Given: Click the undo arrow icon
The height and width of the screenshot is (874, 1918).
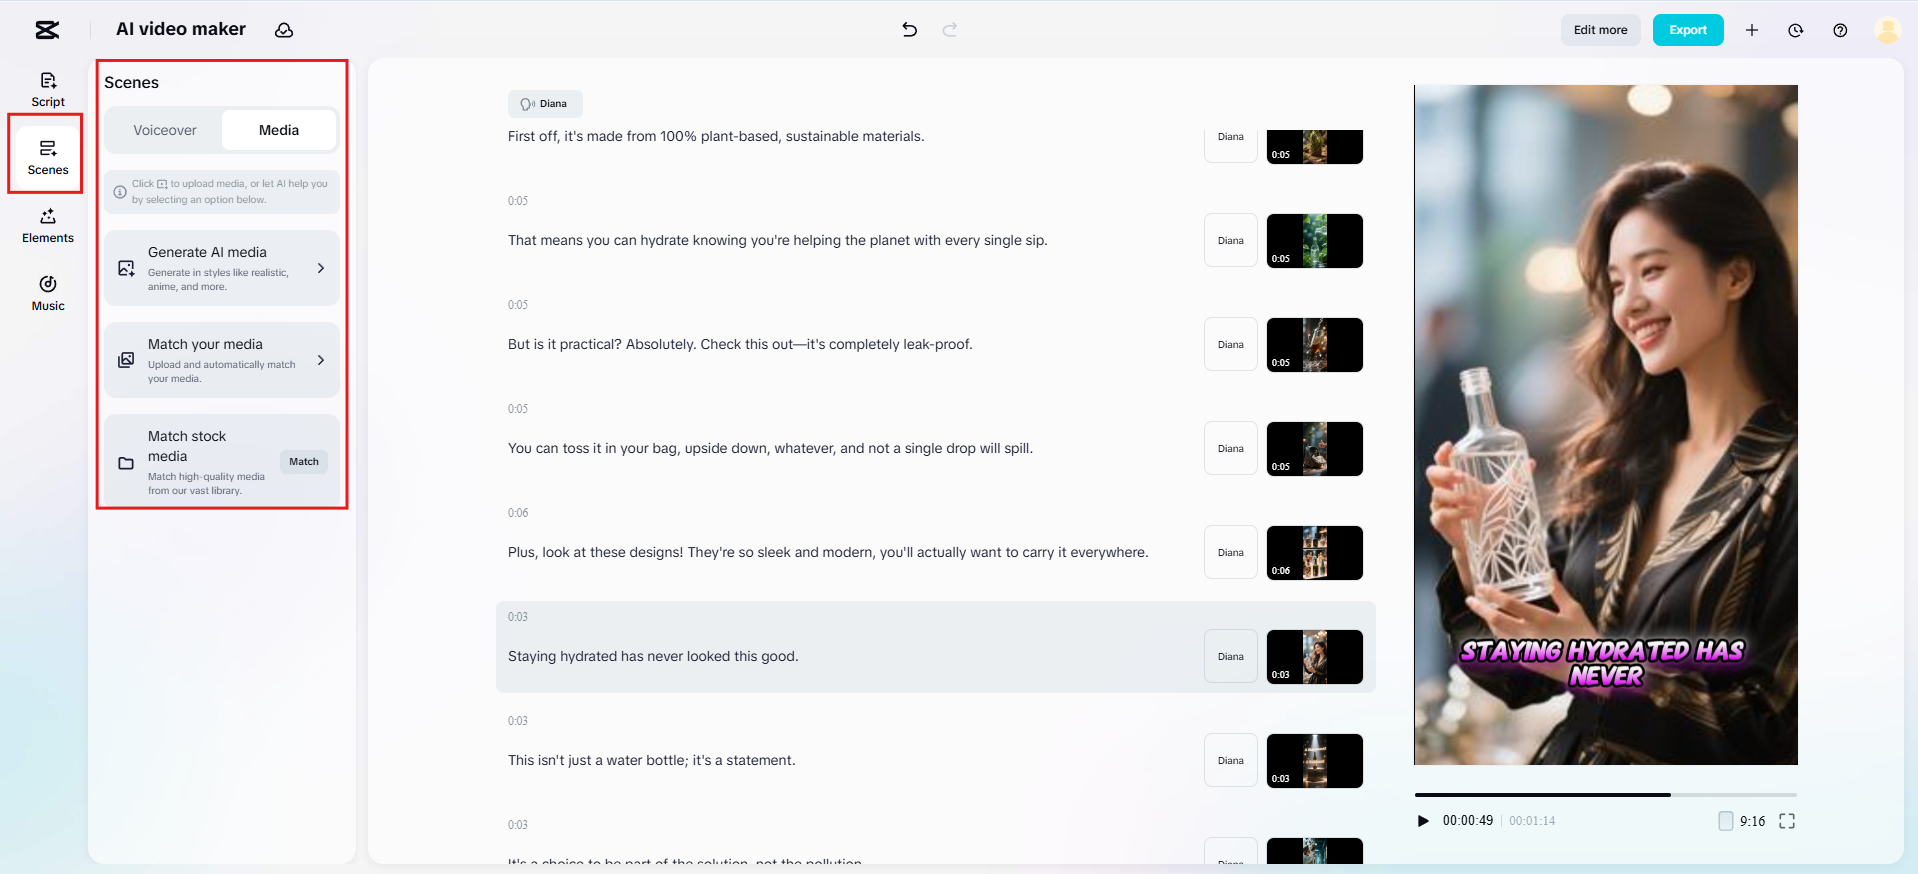Looking at the screenshot, I should [909, 30].
